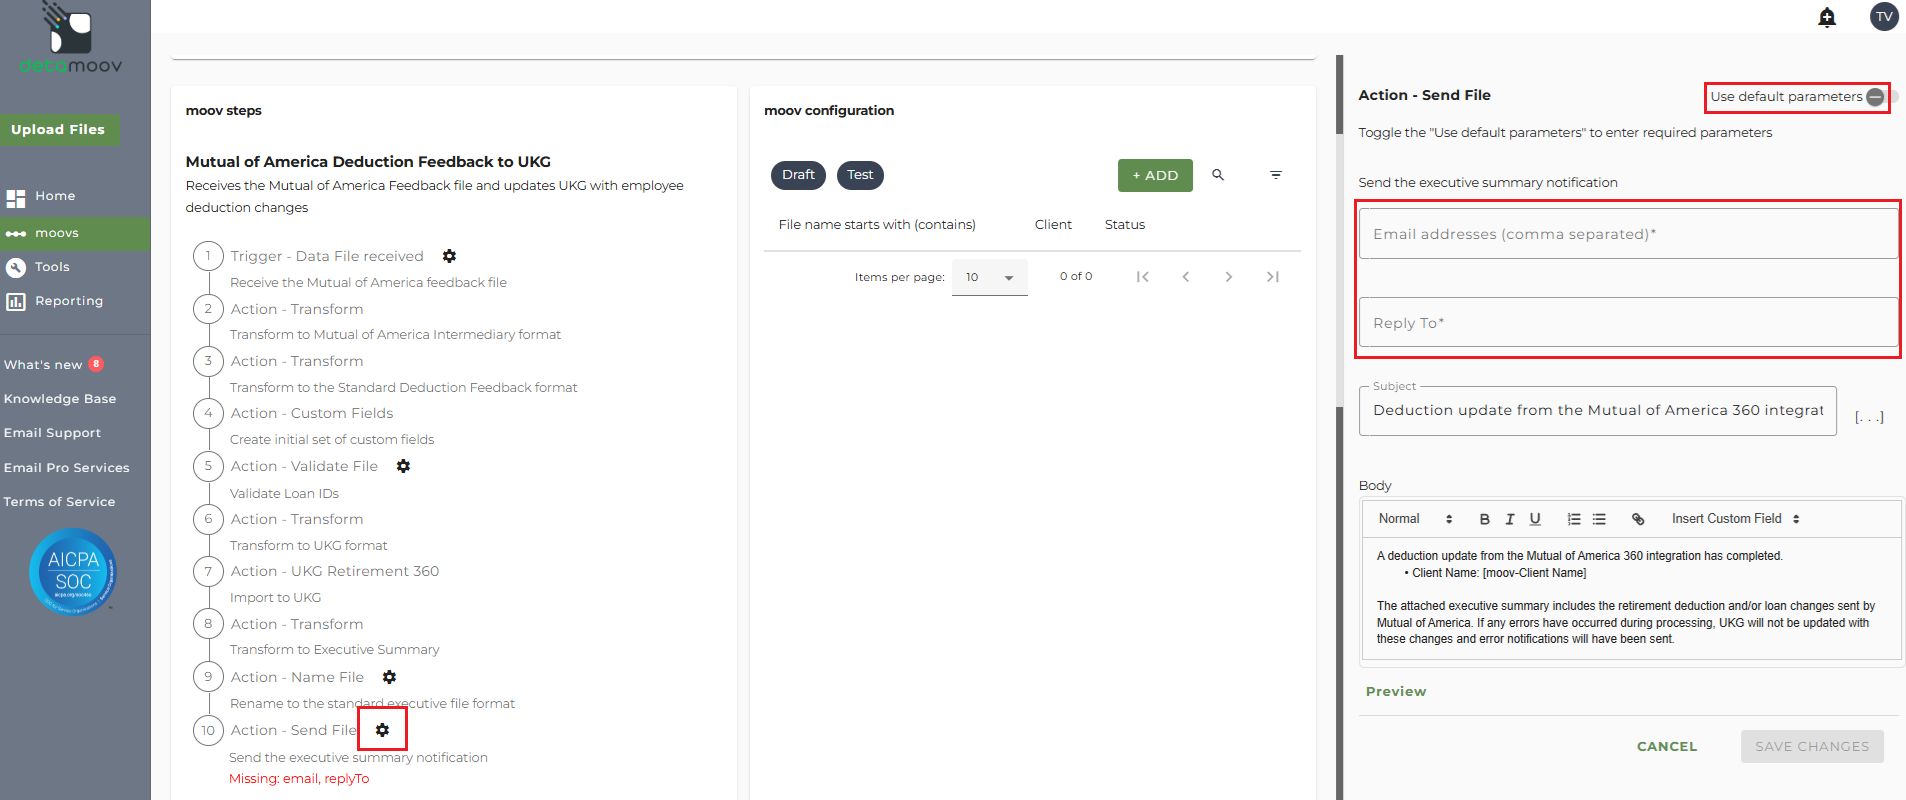Viewport: 1906px width, 800px height.
Task: Open the Preview link
Action: click(x=1396, y=691)
